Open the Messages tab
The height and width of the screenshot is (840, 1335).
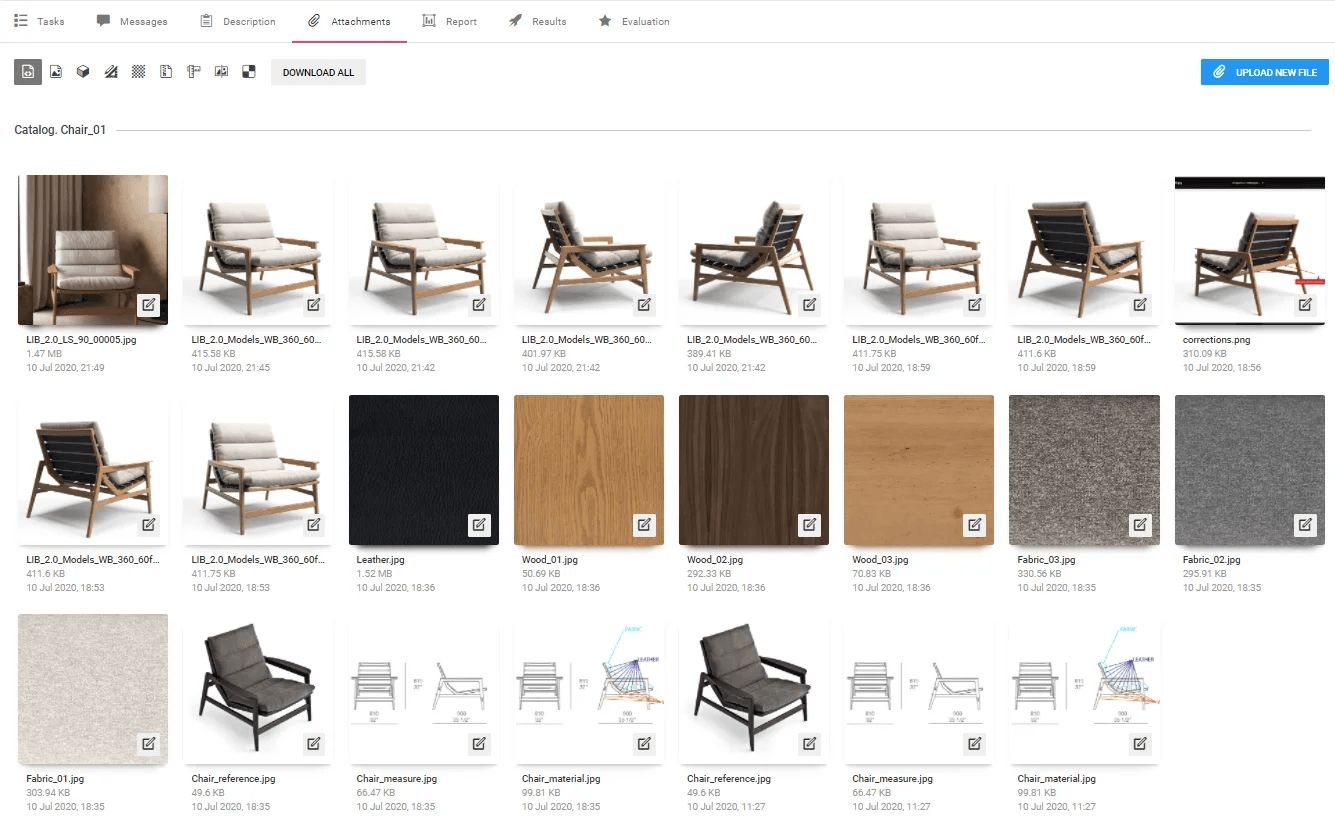point(132,21)
